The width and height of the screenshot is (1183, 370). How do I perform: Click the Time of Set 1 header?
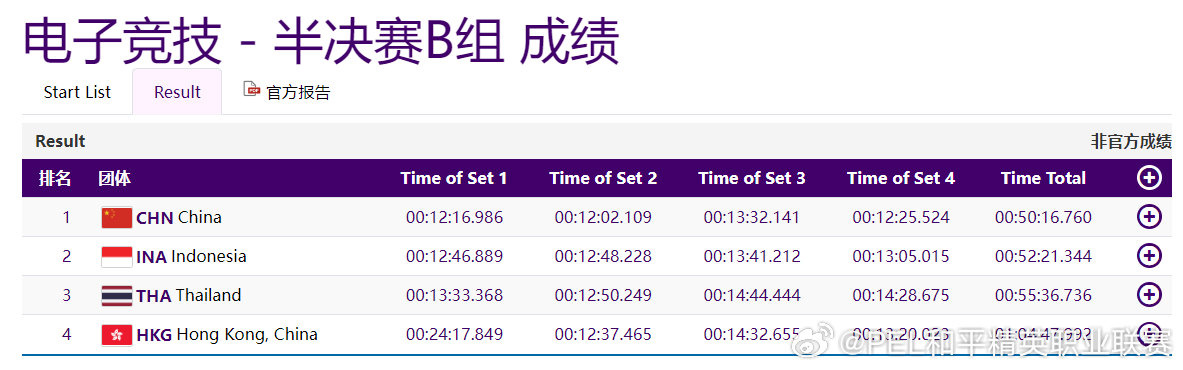point(454,178)
